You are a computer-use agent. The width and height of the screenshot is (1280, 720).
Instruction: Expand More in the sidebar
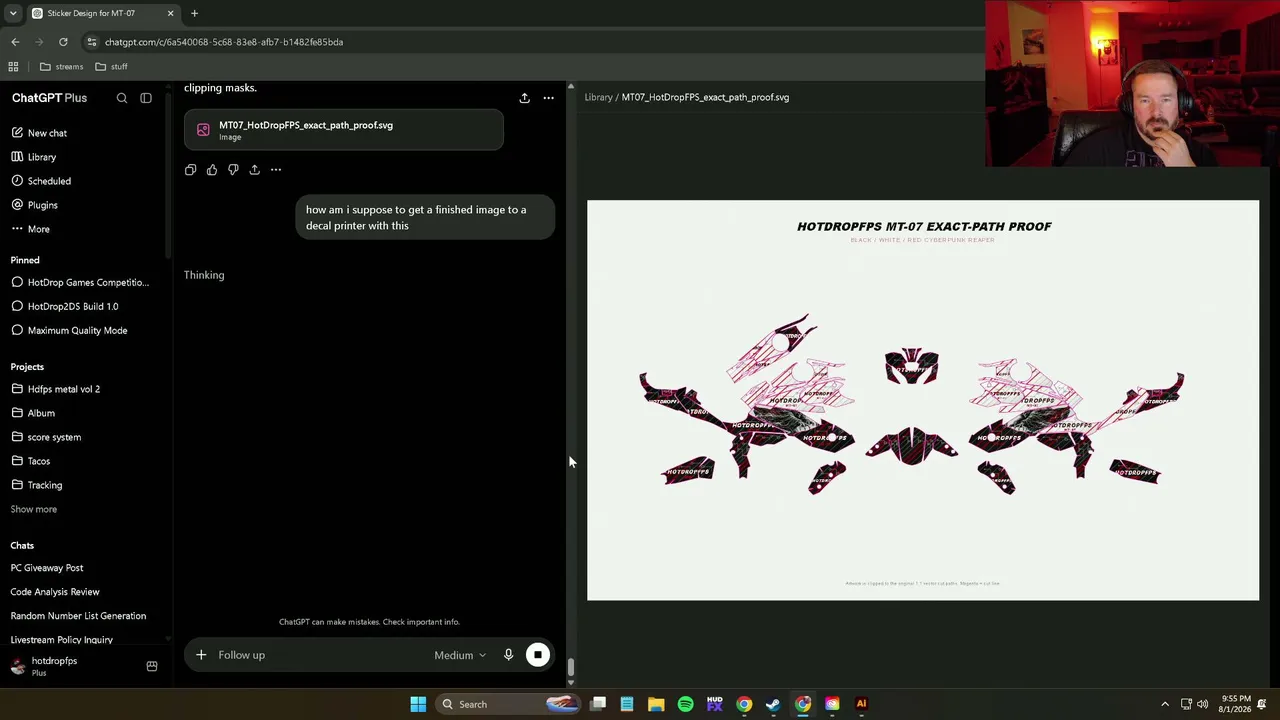[x=38, y=229]
